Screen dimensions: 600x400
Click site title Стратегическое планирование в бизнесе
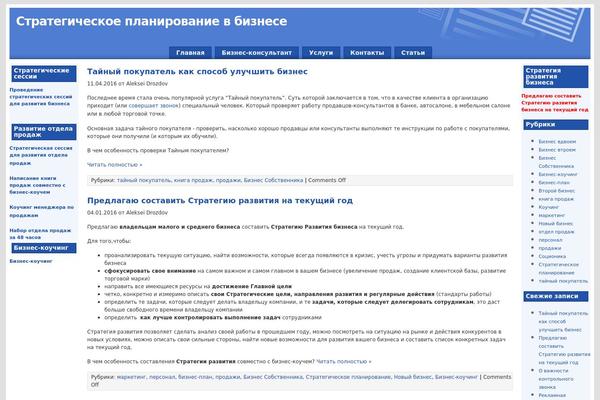152,21
